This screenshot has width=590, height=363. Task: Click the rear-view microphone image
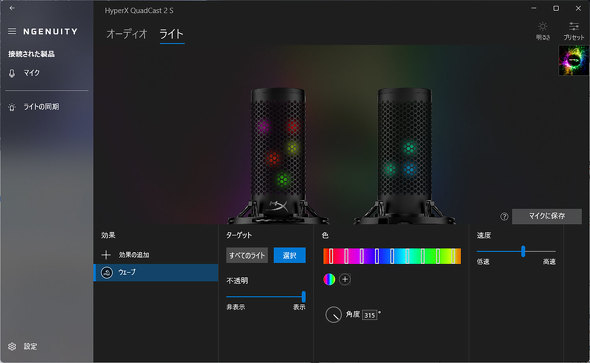[x=404, y=156]
